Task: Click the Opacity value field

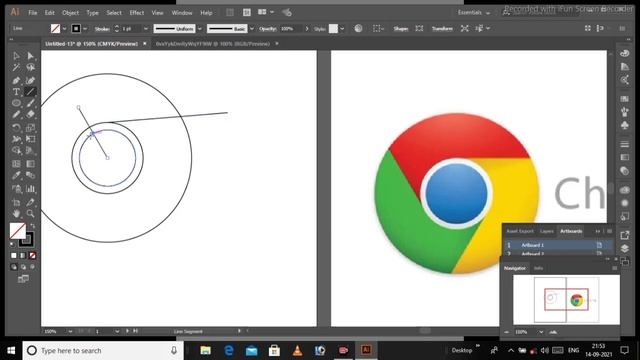Action: pyautogui.click(x=291, y=29)
